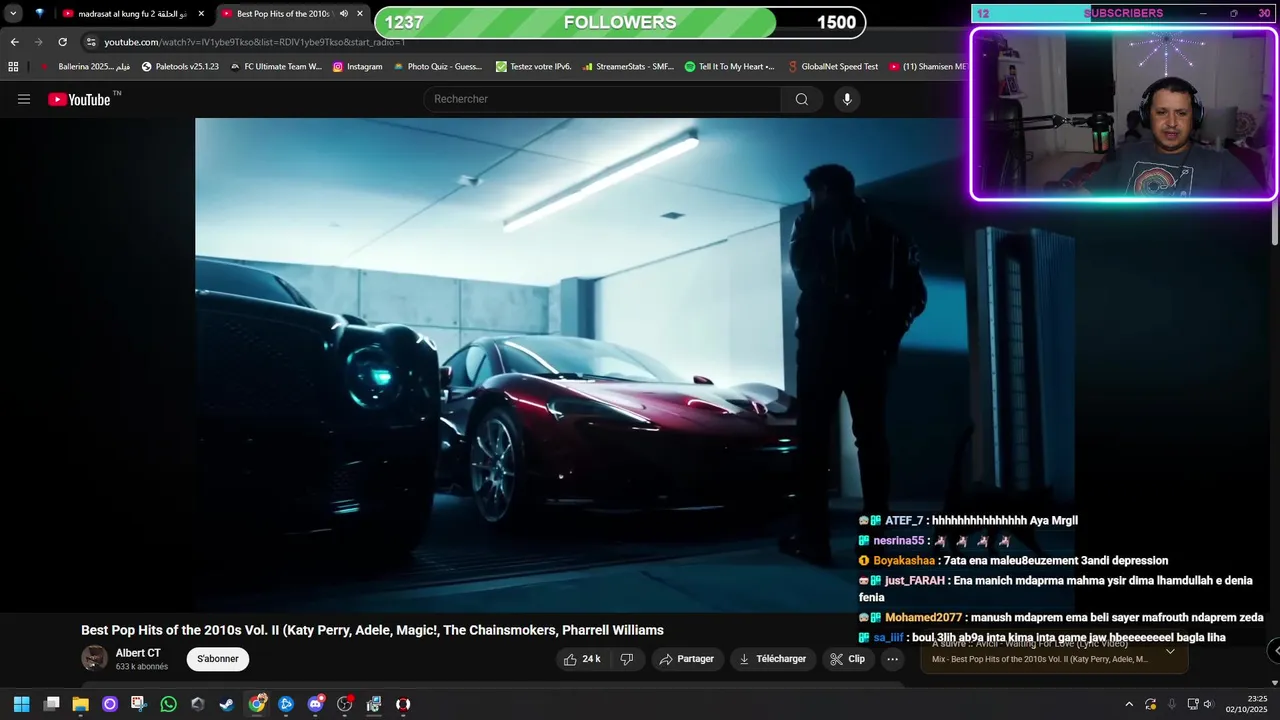The width and height of the screenshot is (1280, 720).
Task: Switch to the madrasat al kung fu tab
Action: [133, 14]
